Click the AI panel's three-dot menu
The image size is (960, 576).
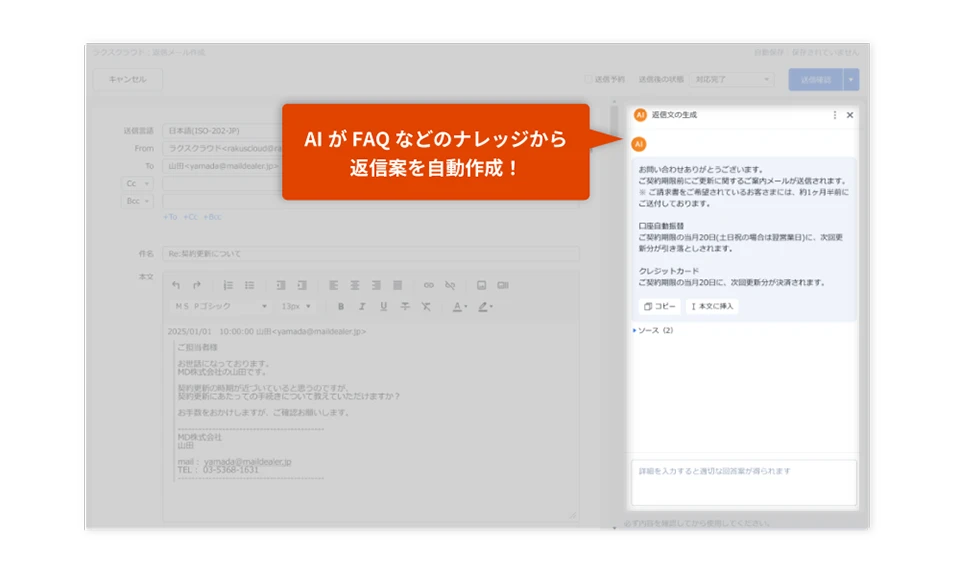tap(835, 115)
